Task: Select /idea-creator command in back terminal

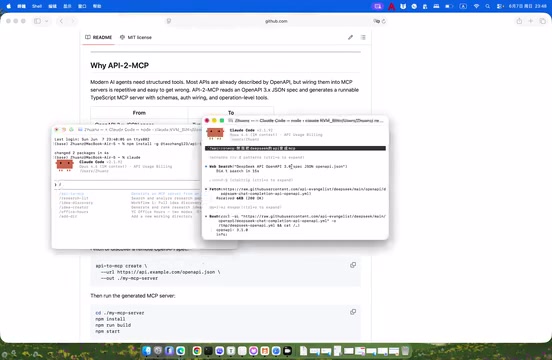Action: 74,208
